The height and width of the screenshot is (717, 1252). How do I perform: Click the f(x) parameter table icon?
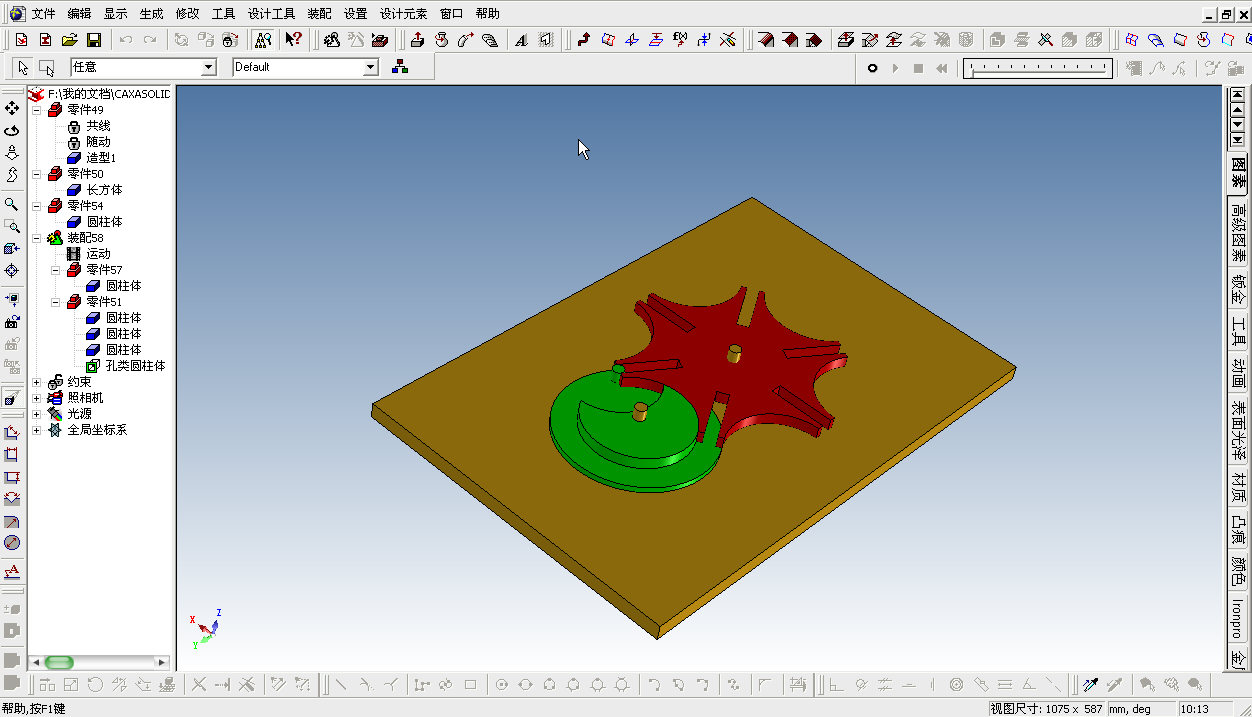pyautogui.click(x=680, y=40)
